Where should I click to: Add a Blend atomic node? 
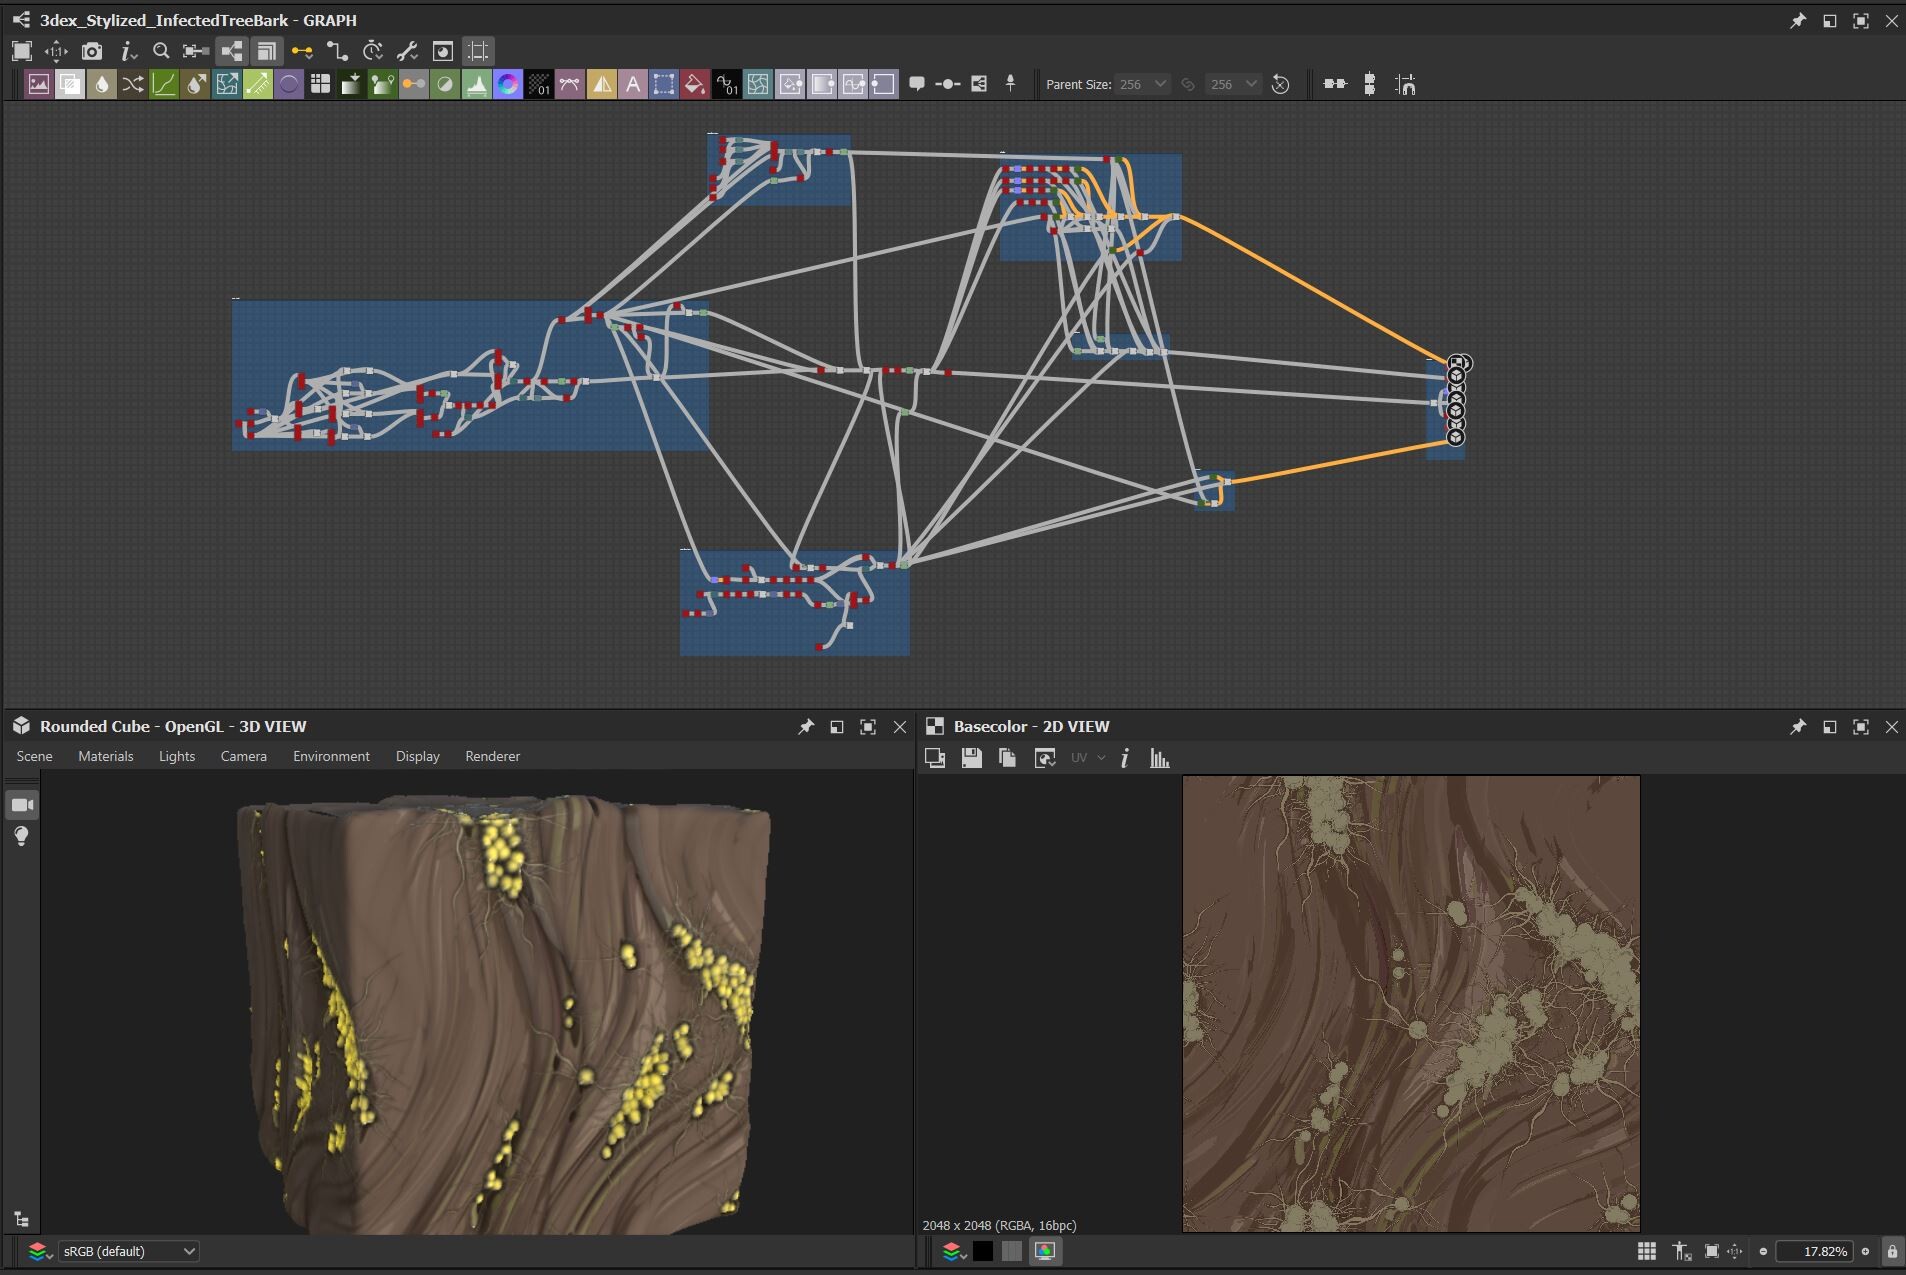coord(70,84)
